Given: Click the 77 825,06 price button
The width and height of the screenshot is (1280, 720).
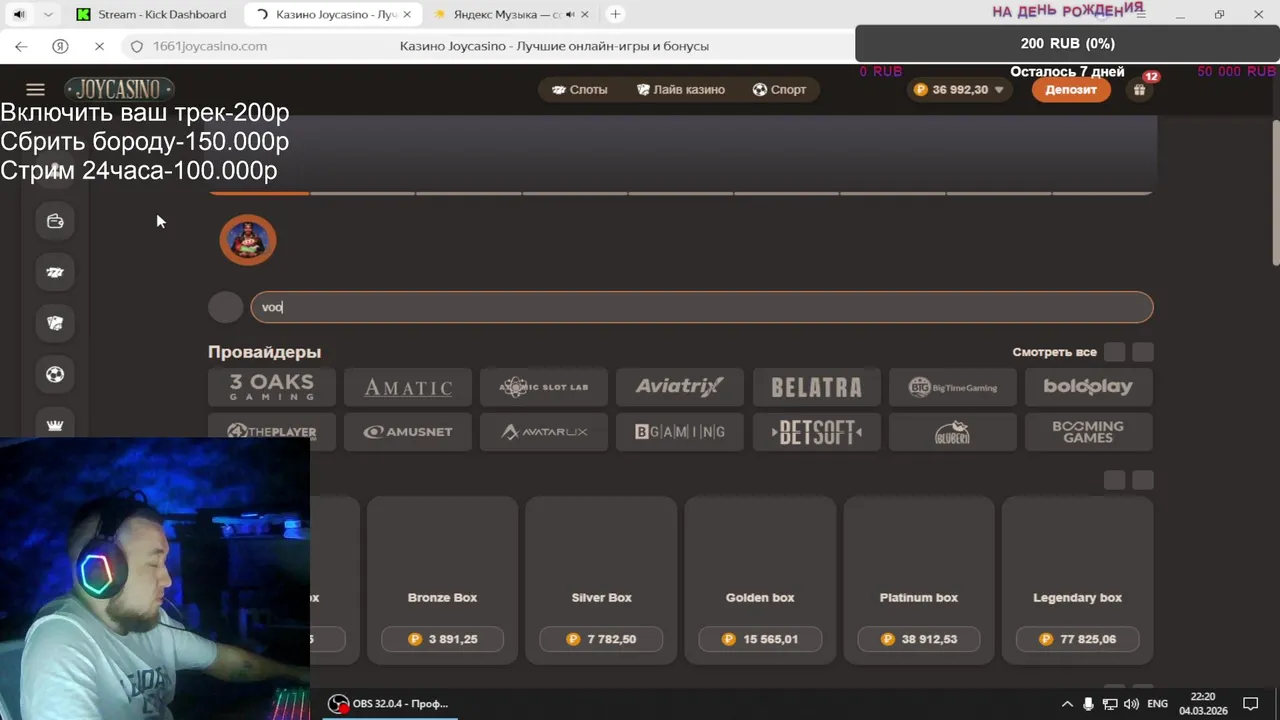Looking at the screenshot, I should click(1077, 639).
